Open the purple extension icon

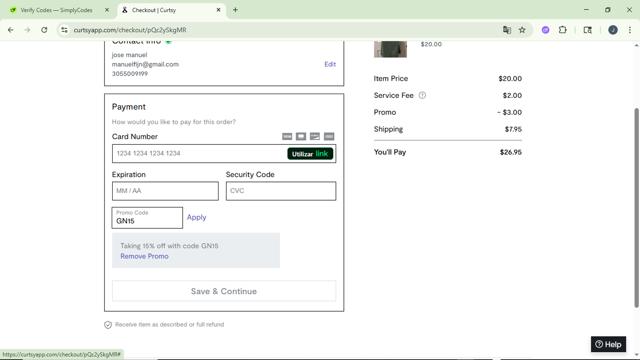coord(545,30)
